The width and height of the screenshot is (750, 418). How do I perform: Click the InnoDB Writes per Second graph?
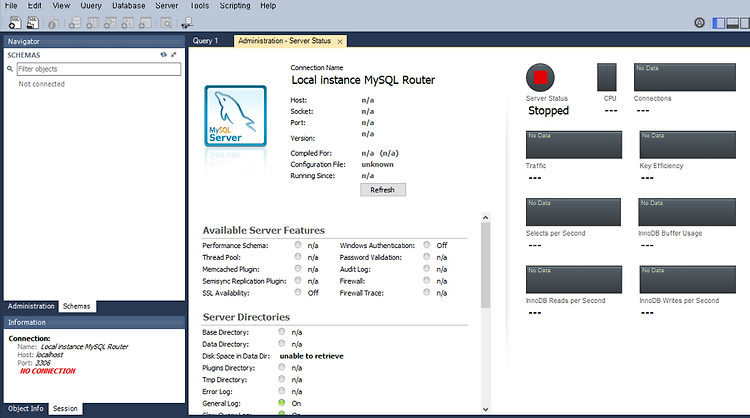[687, 279]
